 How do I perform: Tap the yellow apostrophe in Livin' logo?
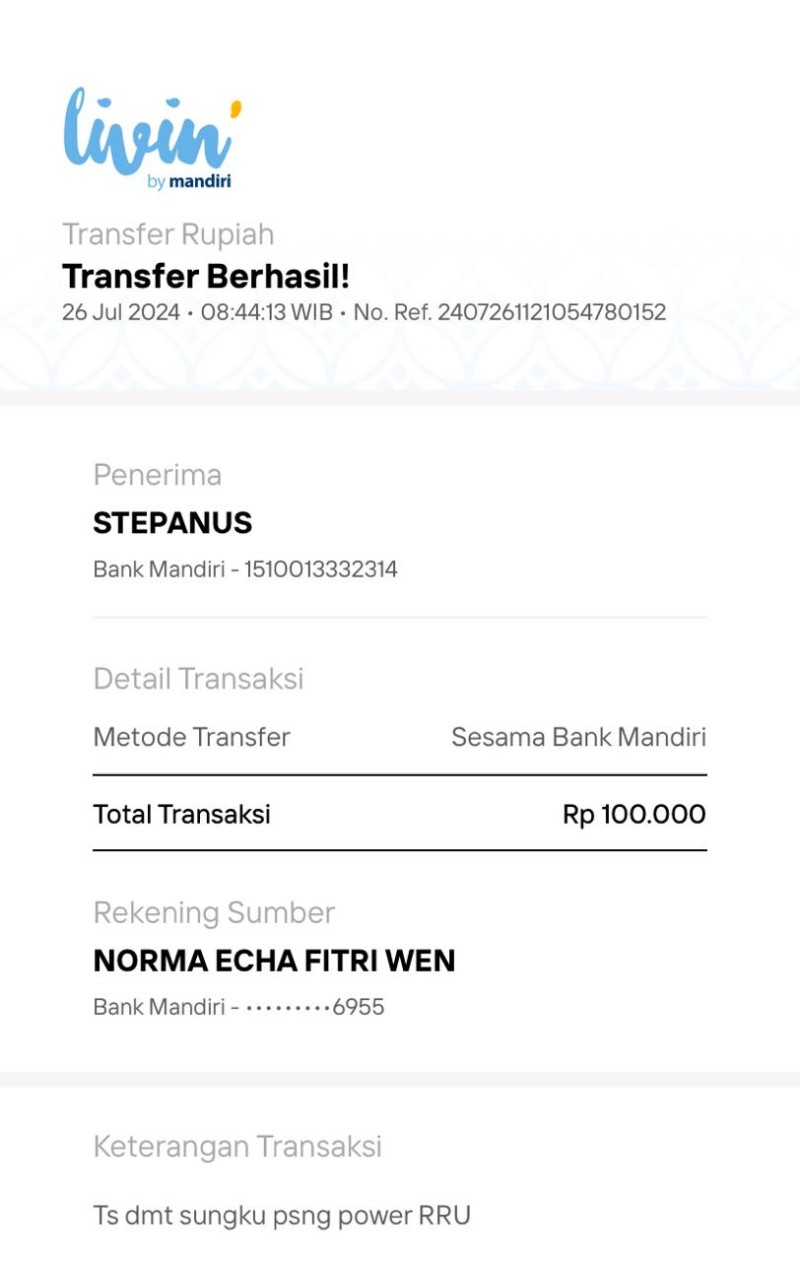[x=235, y=106]
